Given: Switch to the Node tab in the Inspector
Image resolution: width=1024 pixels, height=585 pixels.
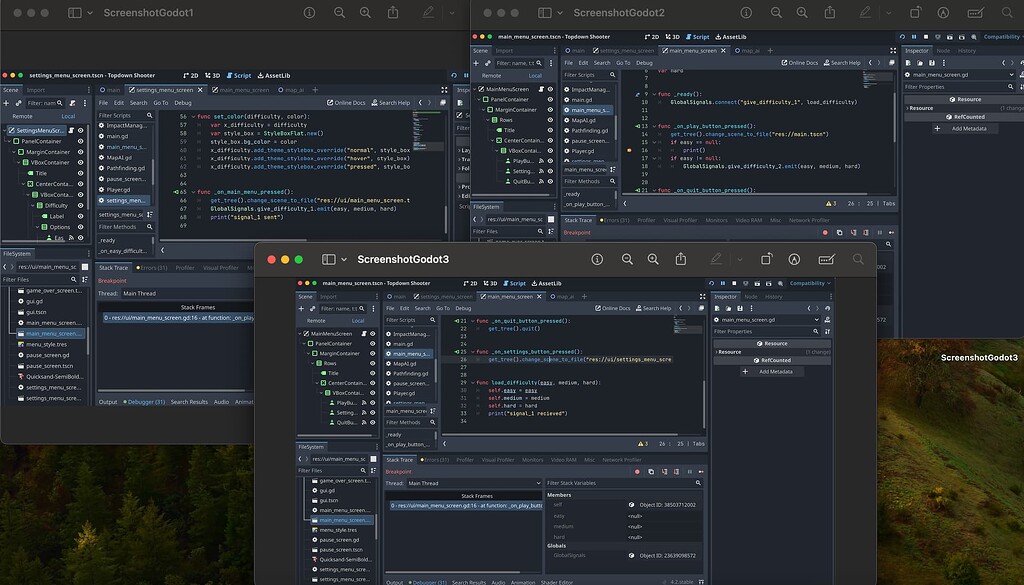Looking at the screenshot, I should [751, 297].
